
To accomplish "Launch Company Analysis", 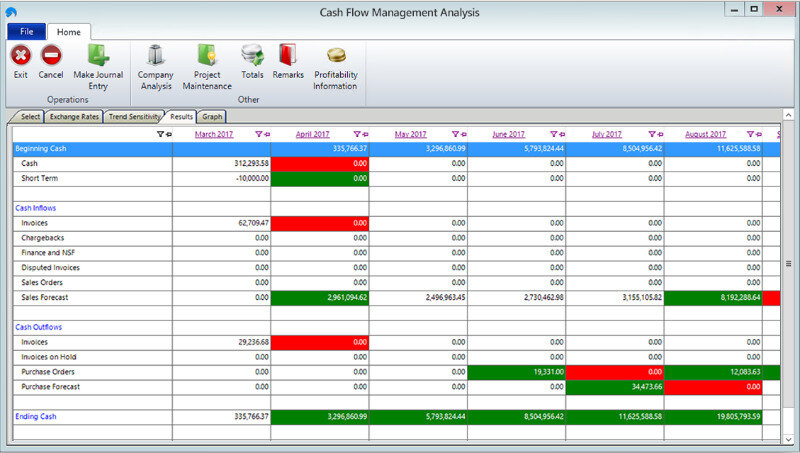I will 155,56.
